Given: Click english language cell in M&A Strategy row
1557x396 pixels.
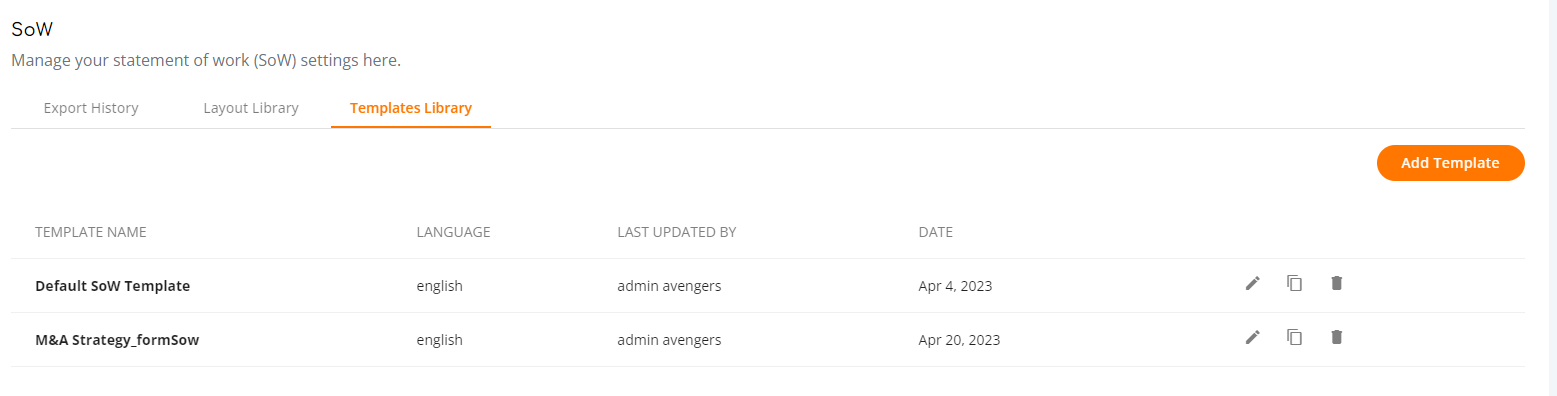Looking at the screenshot, I should 440,340.
